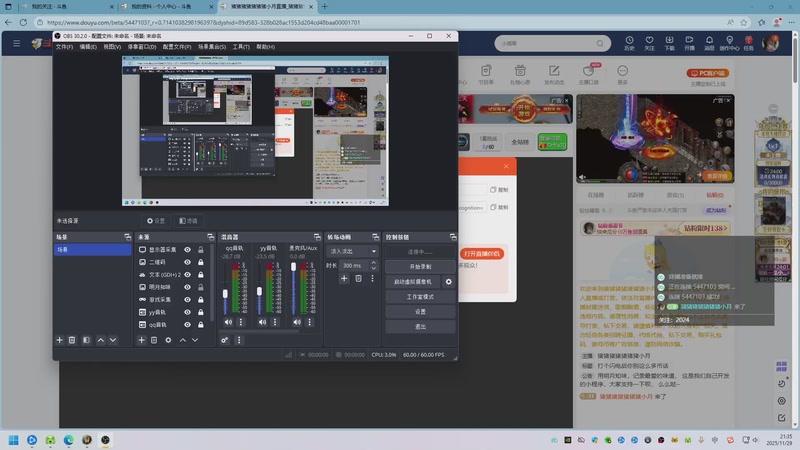This screenshot has height=450, width=800.
Task: Open 设置 button in OBS controls panel
Action: [420, 311]
